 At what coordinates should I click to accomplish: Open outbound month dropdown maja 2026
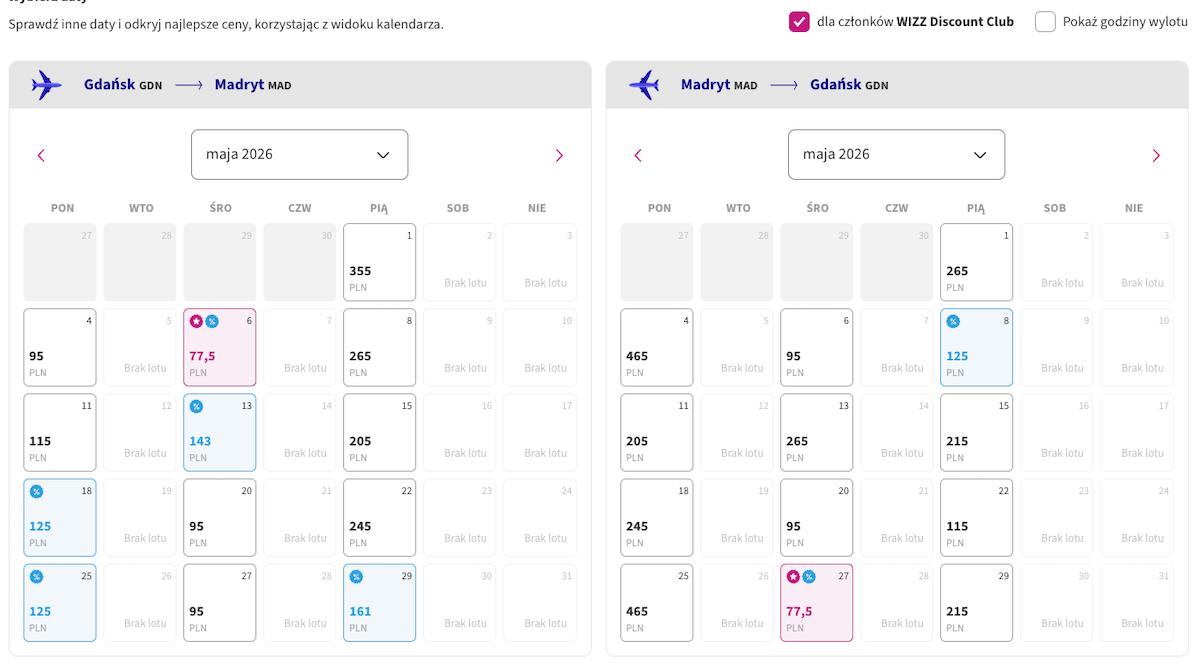300,155
